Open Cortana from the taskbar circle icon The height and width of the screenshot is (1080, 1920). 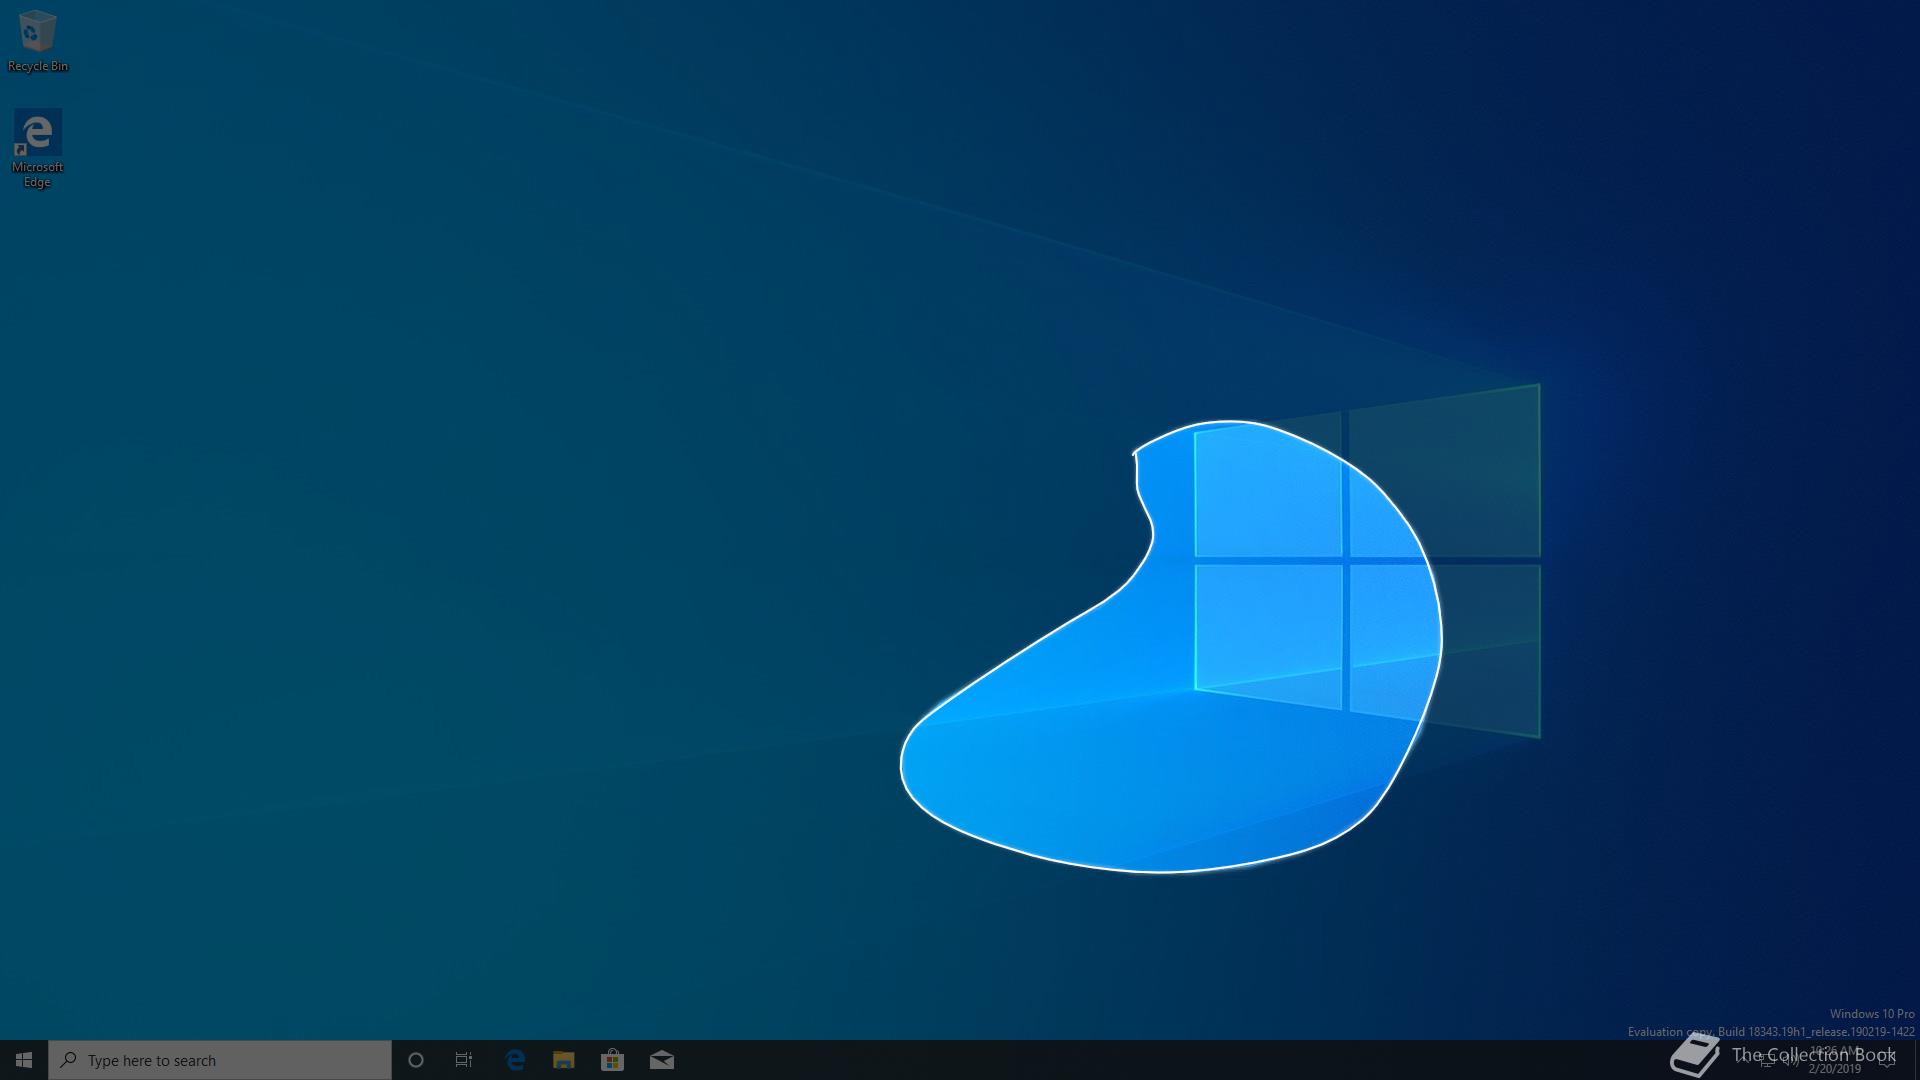tap(416, 1060)
